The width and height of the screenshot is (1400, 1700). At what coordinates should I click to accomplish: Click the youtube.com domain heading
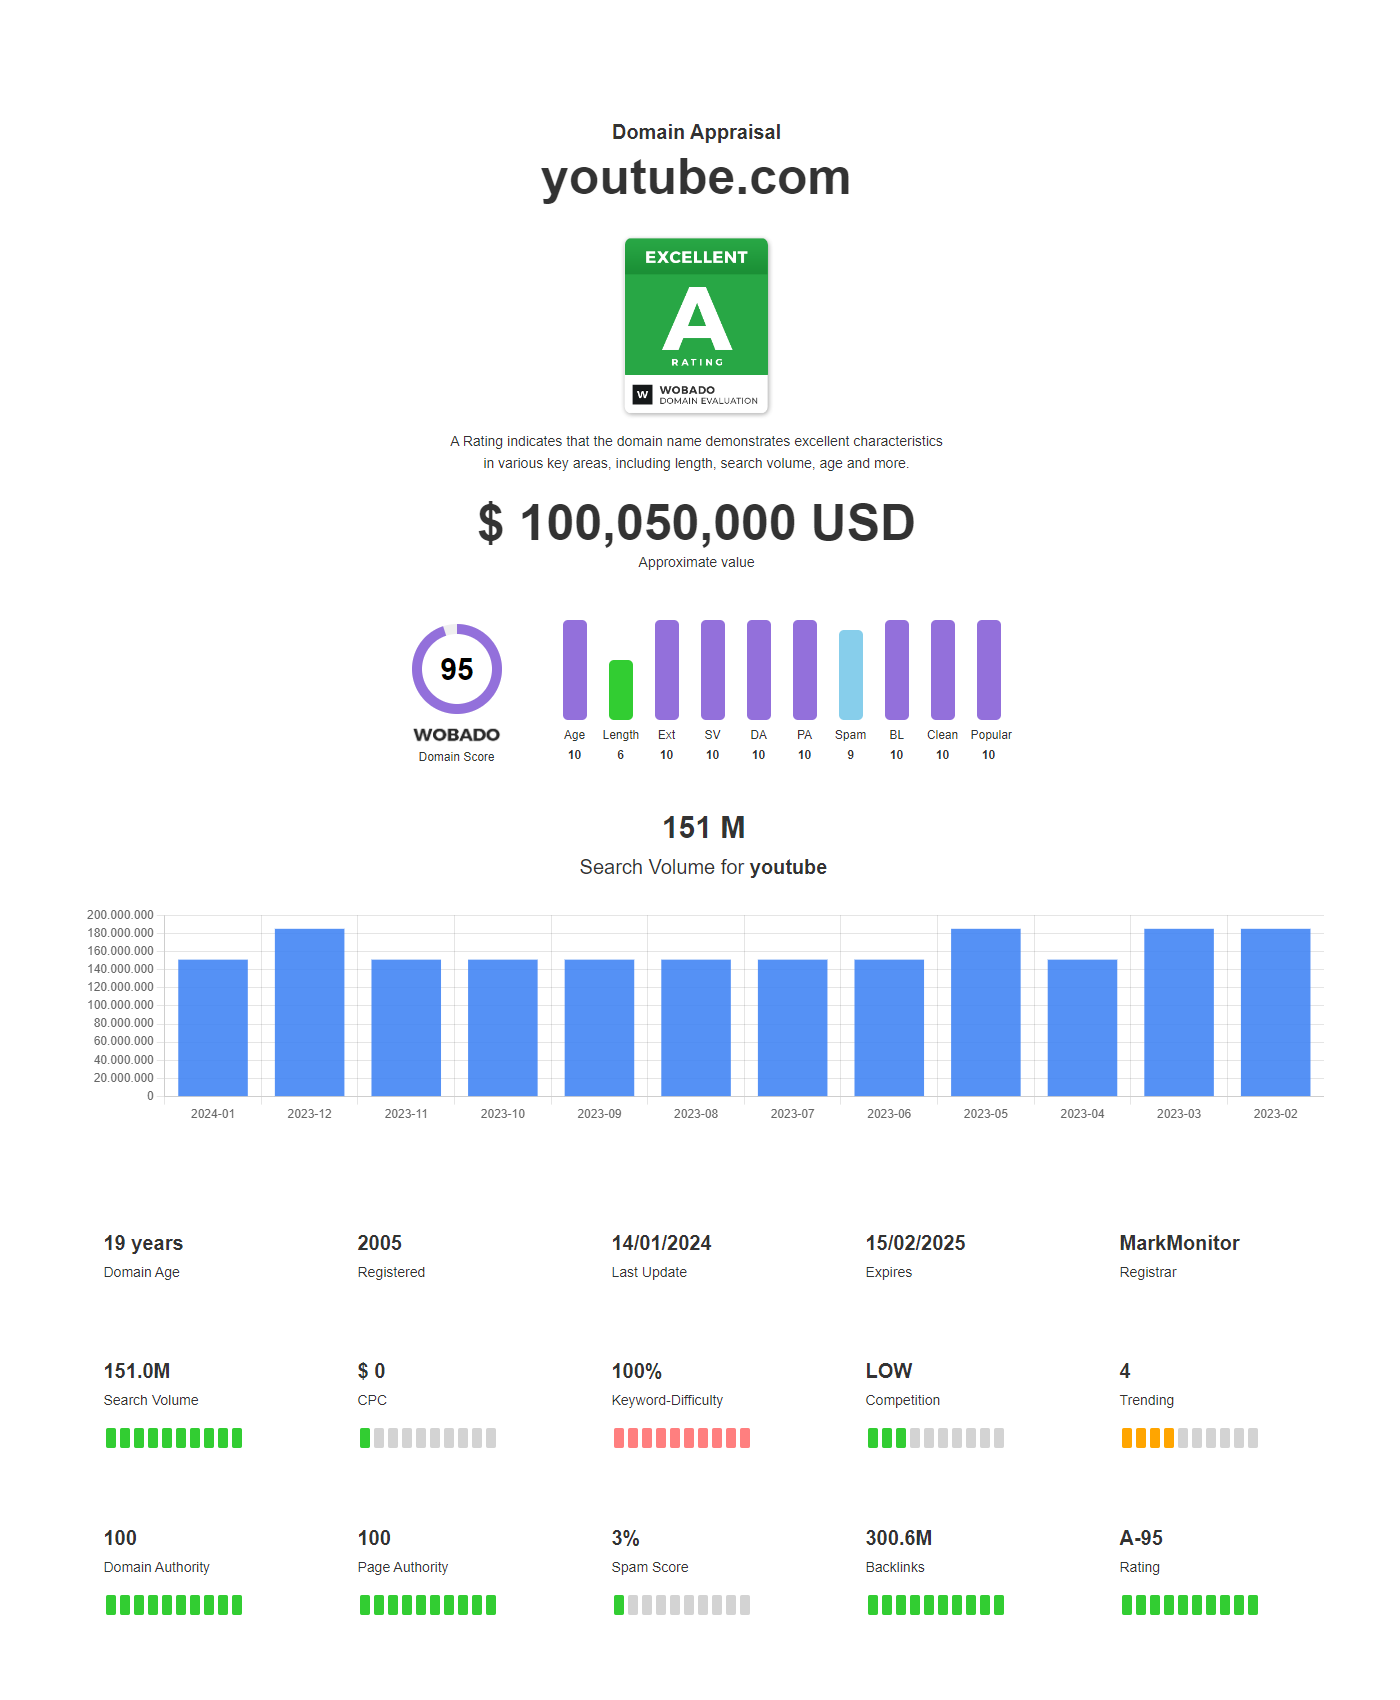[x=696, y=178]
